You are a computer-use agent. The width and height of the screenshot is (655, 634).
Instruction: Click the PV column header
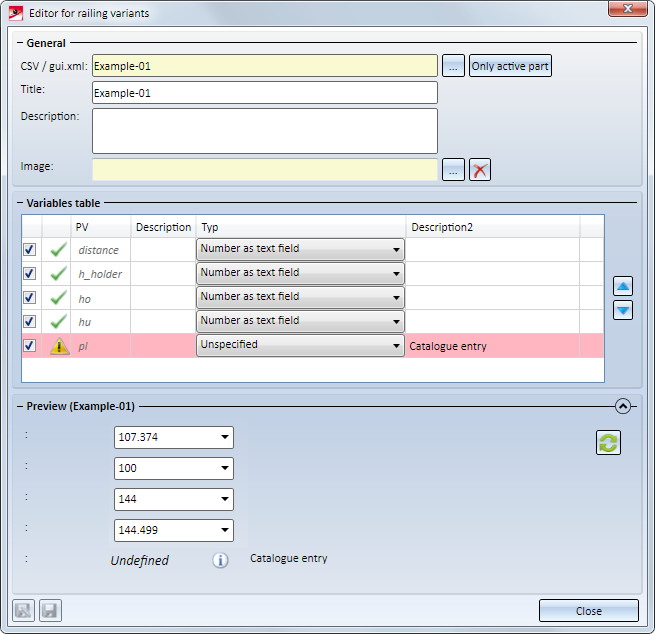click(100, 227)
